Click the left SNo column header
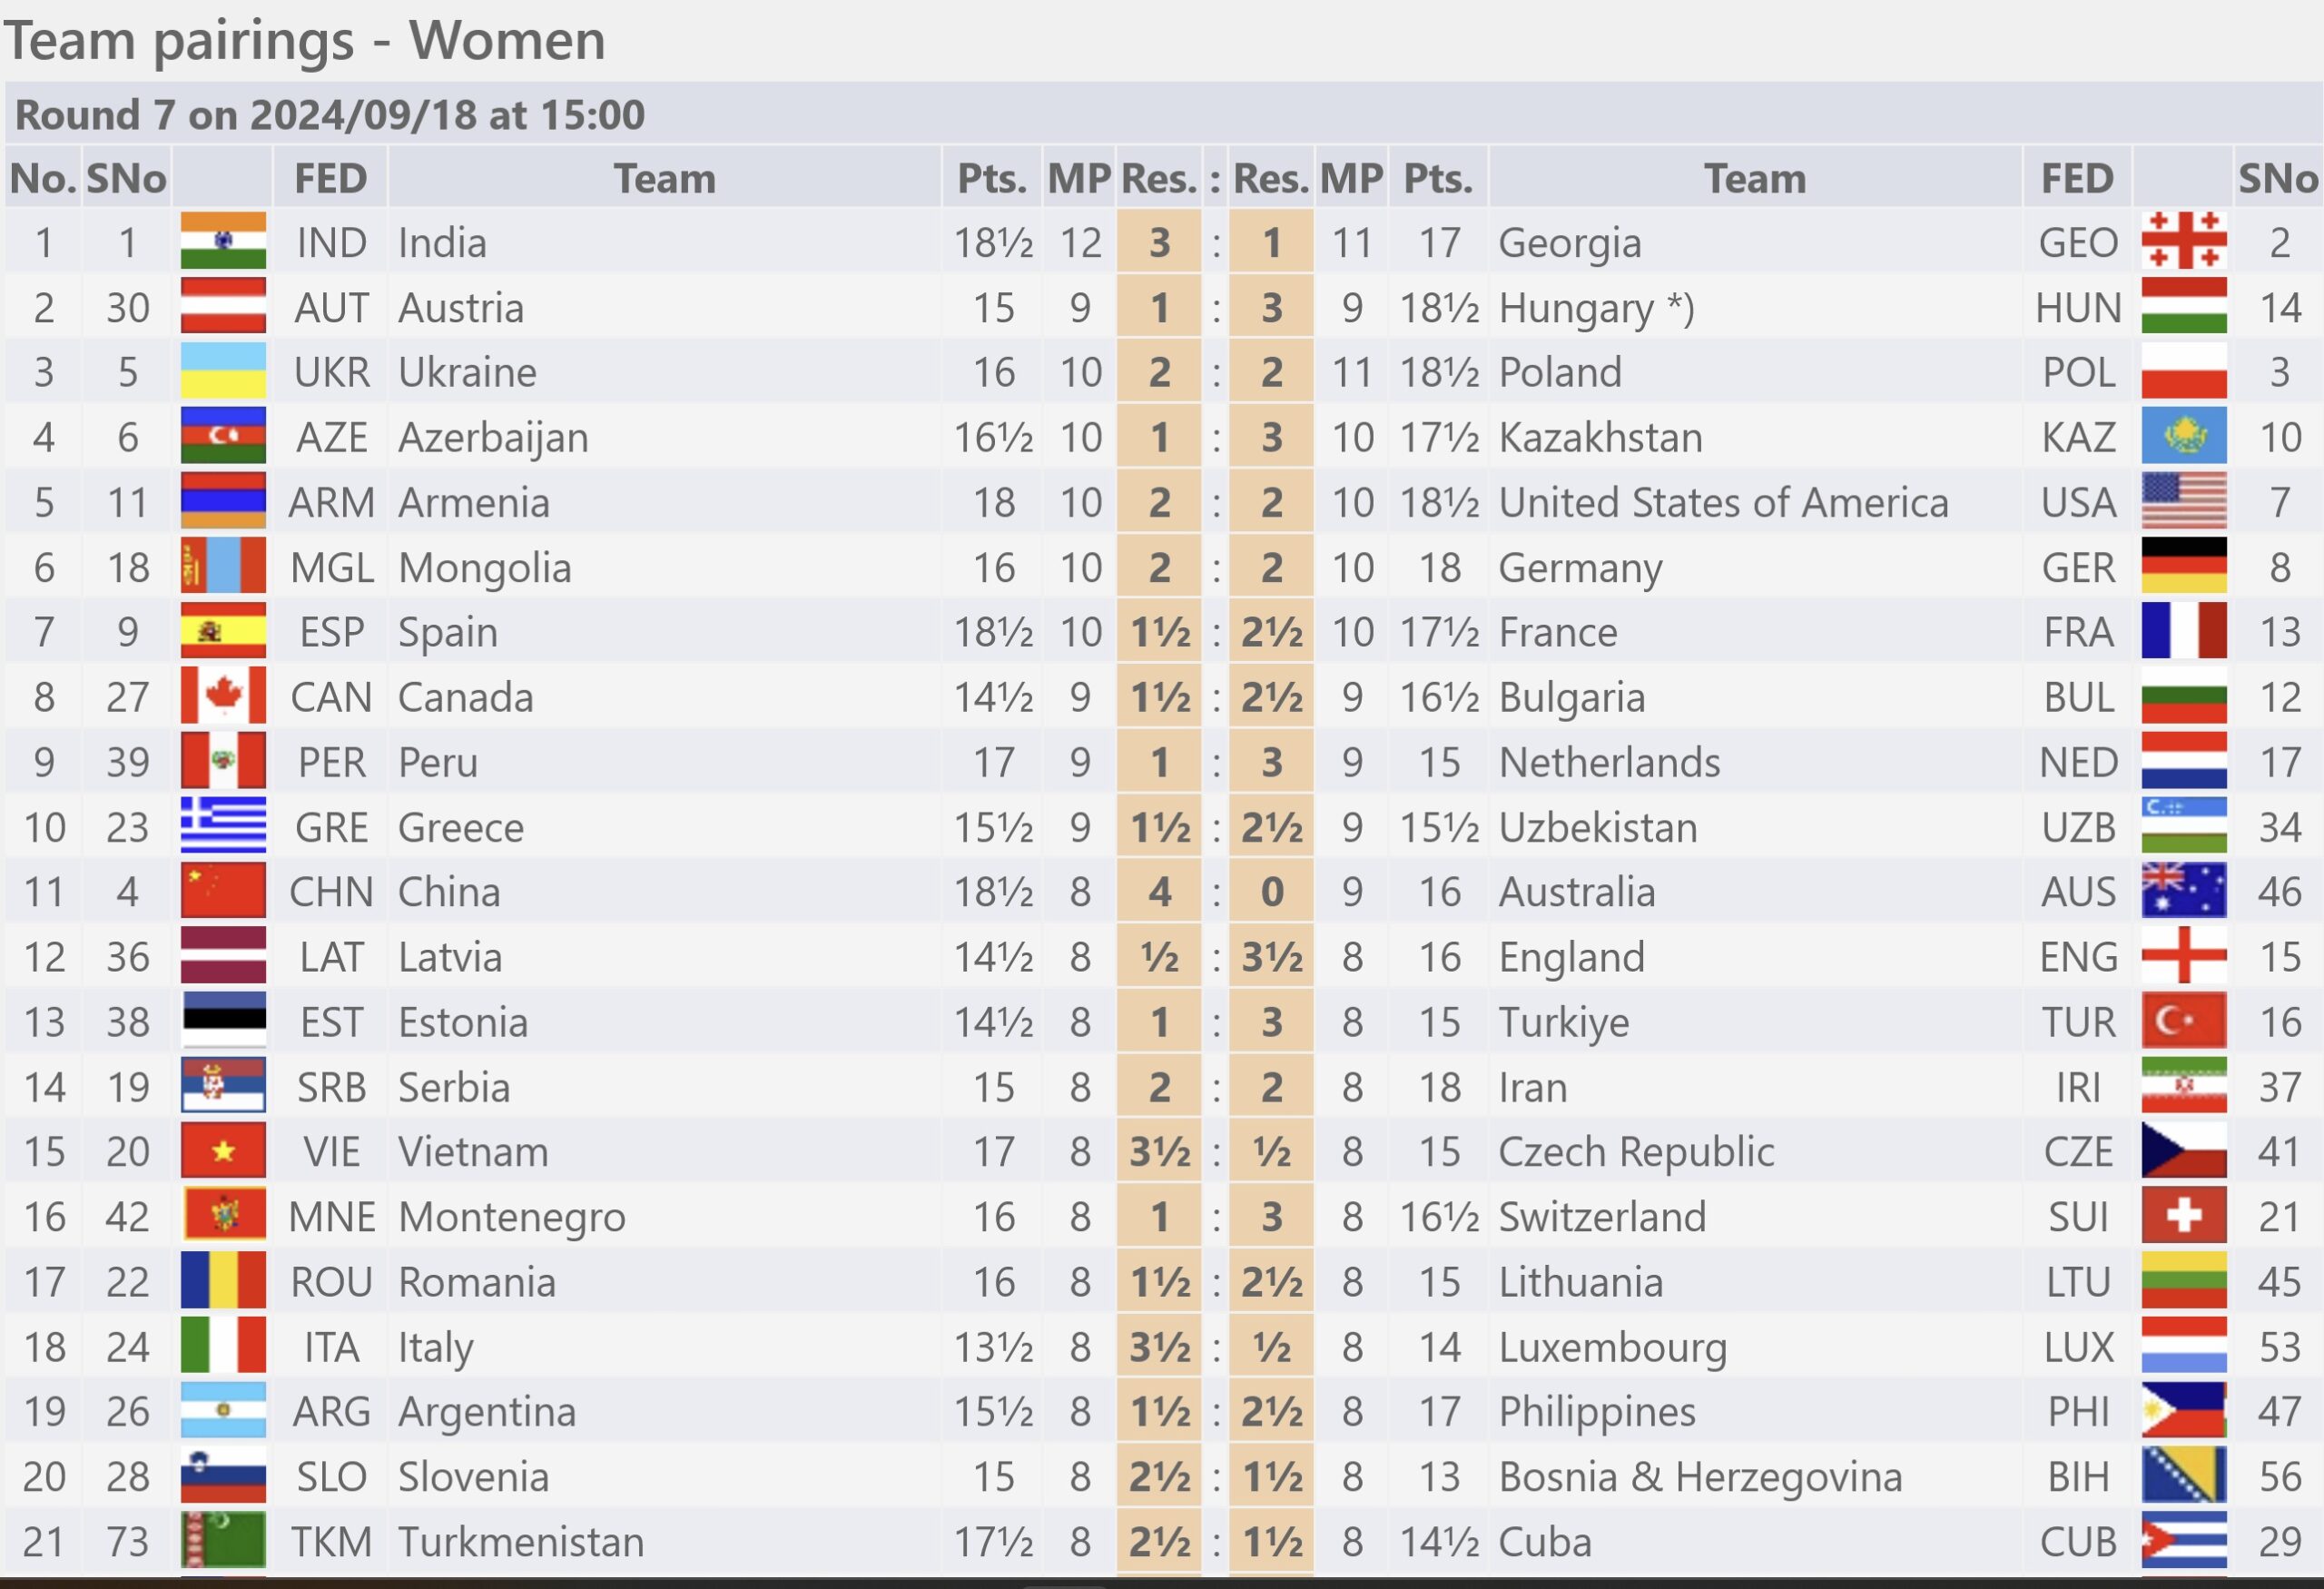2324x1589 pixels. tap(126, 178)
